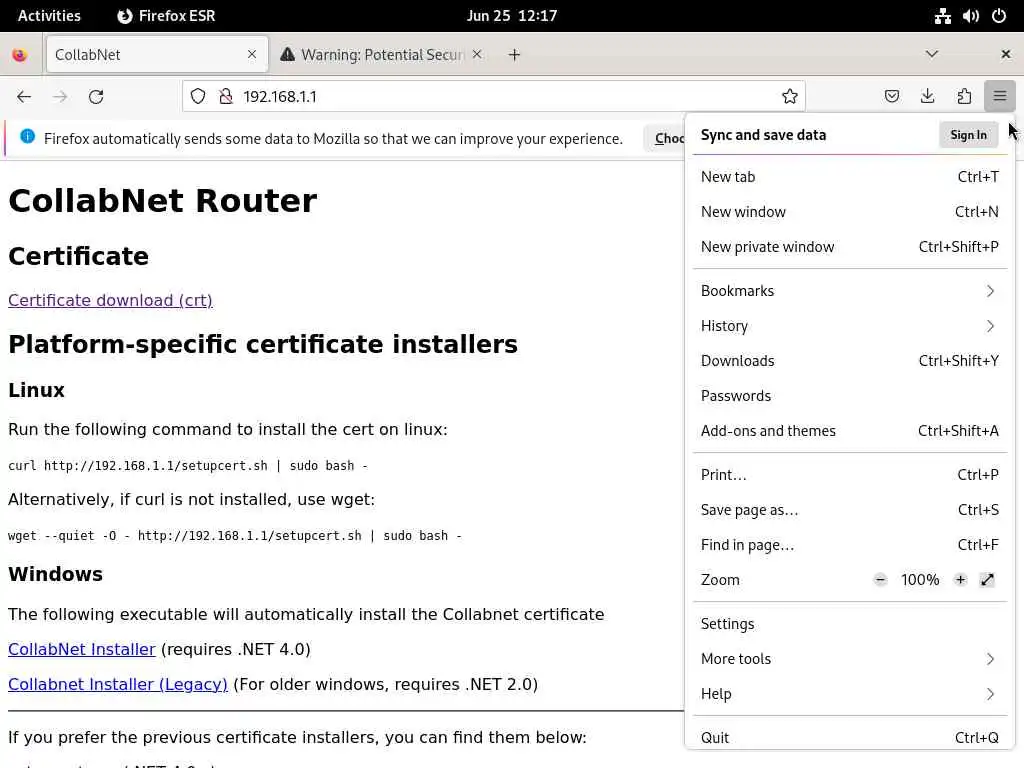Open the Activities overview
This screenshot has height=768, width=1024.
[49, 16]
